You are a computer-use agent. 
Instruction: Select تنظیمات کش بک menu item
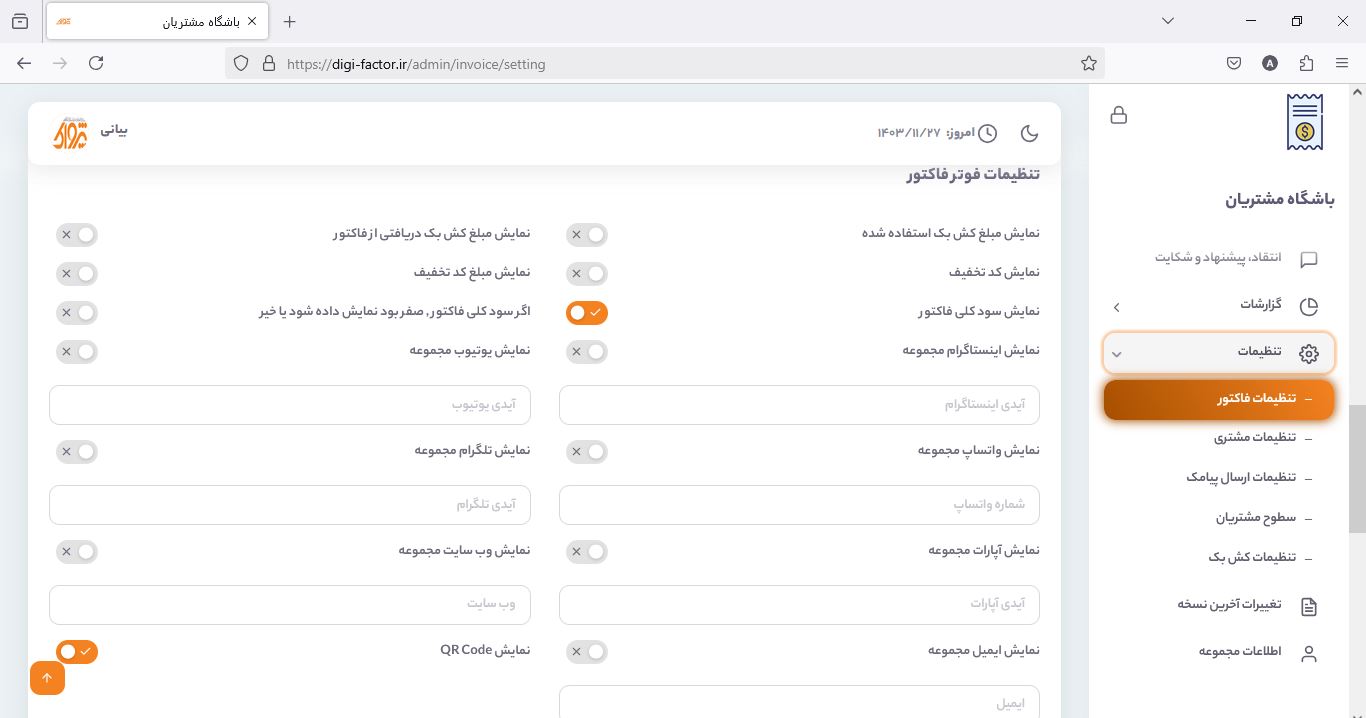click(1251, 557)
